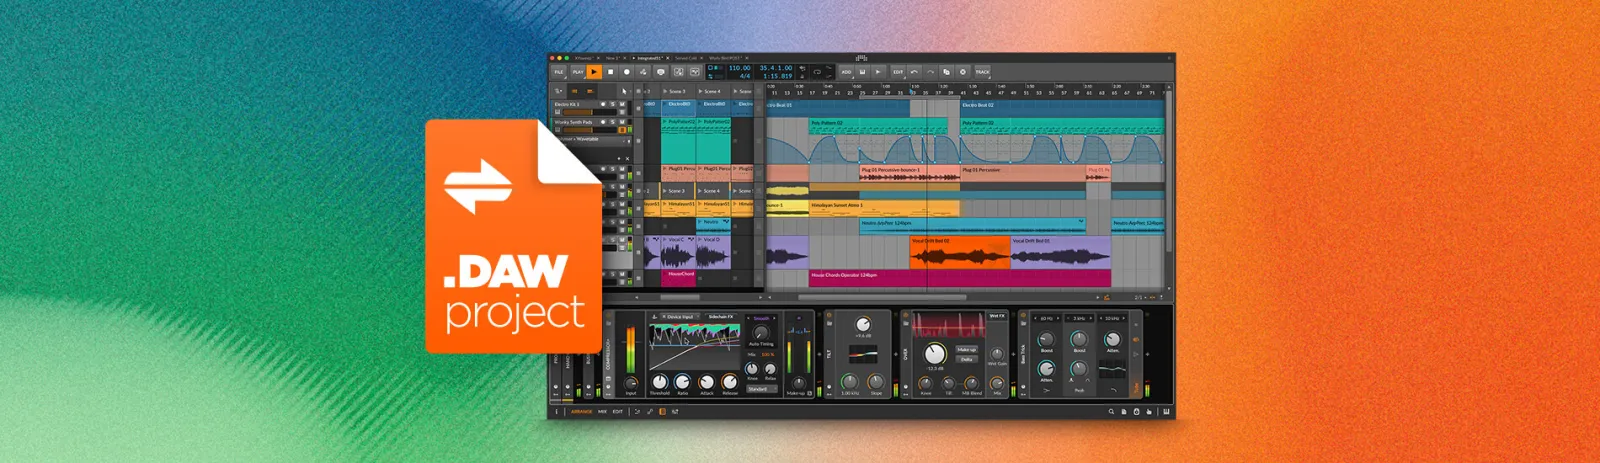1600x463 pixels.
Task: Open the EDIT menu in top toolbar
Action: click(898, 72)
